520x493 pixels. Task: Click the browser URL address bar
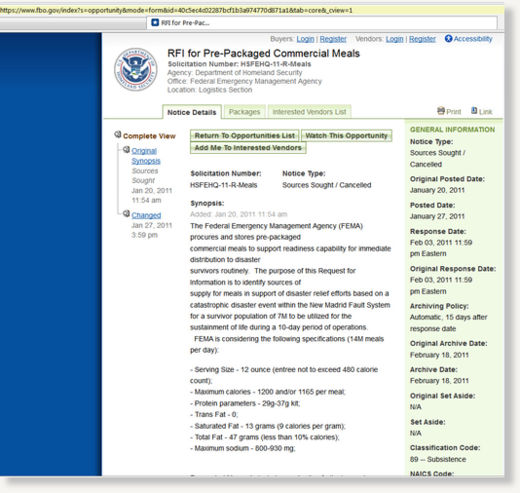(252, 10)
